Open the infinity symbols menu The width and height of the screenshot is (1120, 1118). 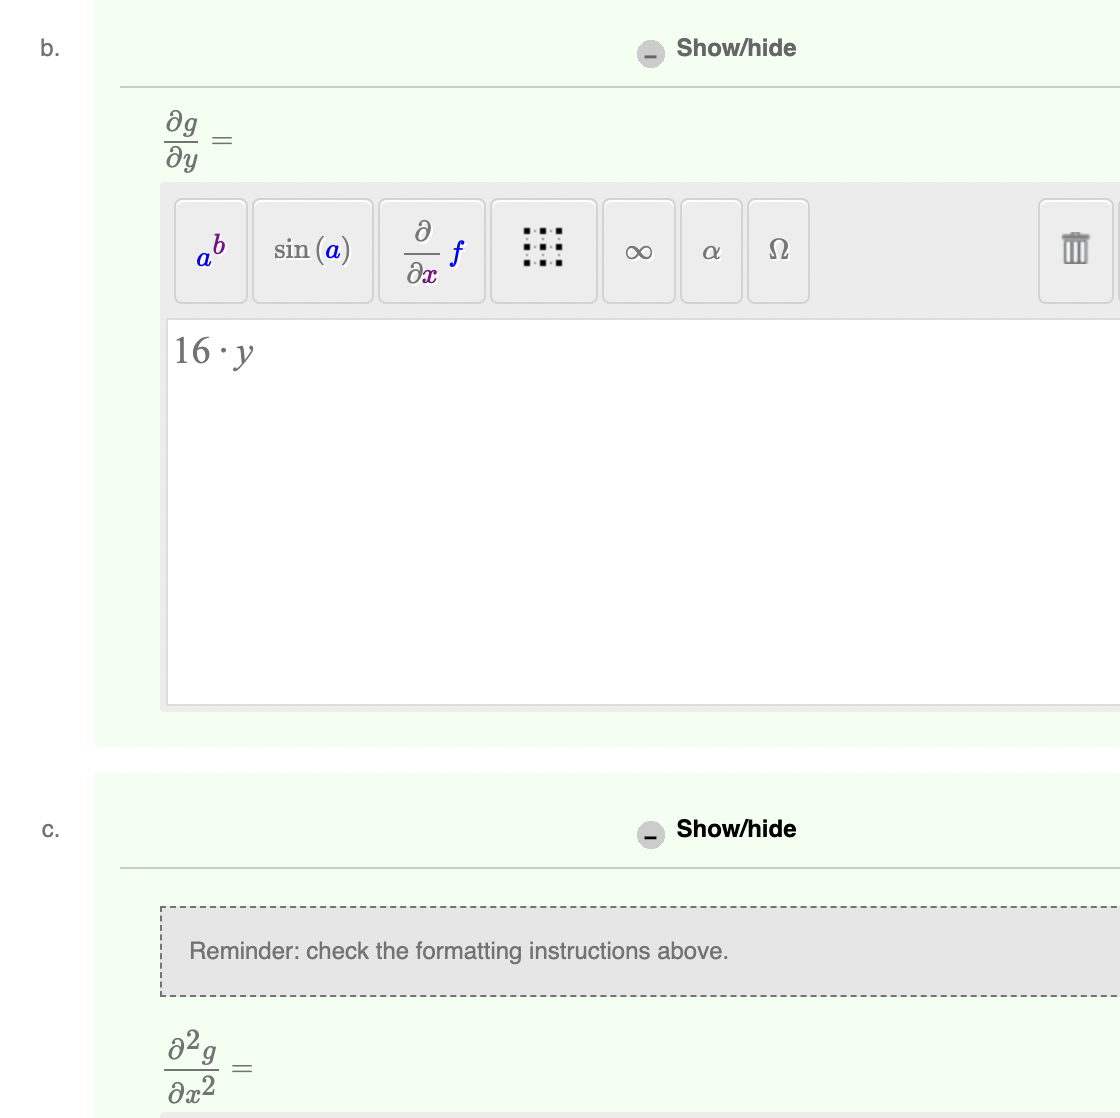639,251
